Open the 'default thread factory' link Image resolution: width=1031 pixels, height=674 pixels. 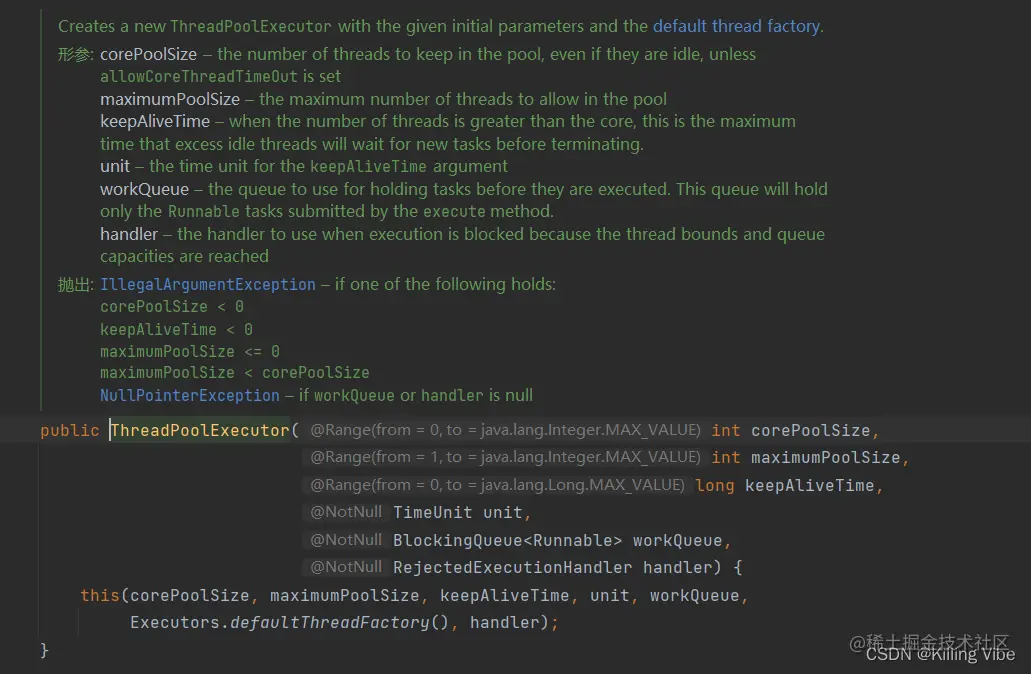pyautogui.click(x=736, y=26)
